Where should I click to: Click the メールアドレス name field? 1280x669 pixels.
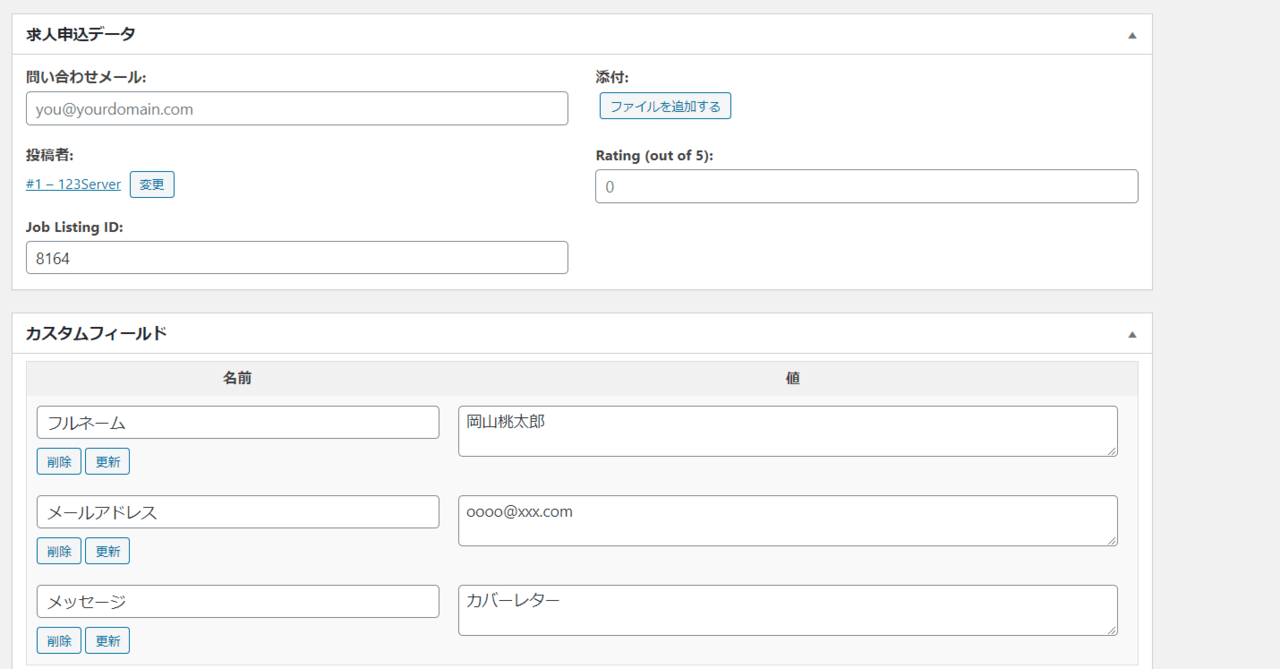(x=238, y=512)
